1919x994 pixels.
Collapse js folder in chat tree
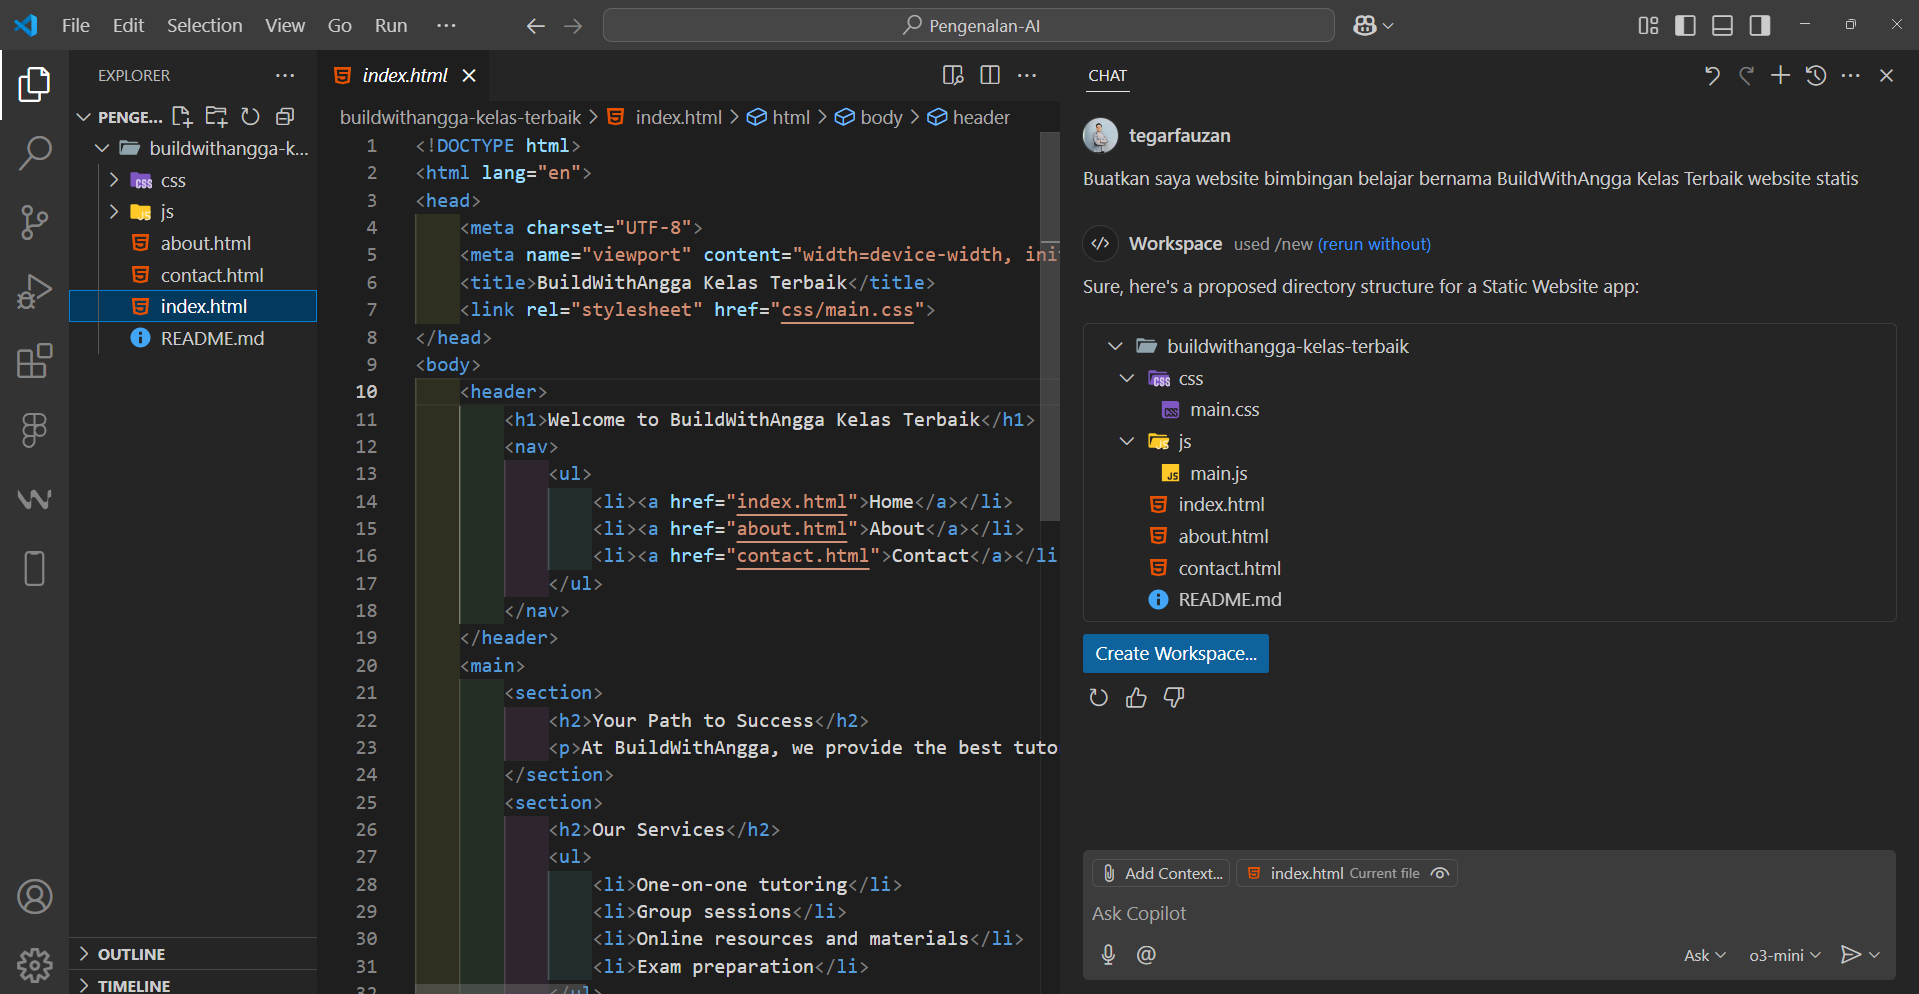[x=1127, y=441]
